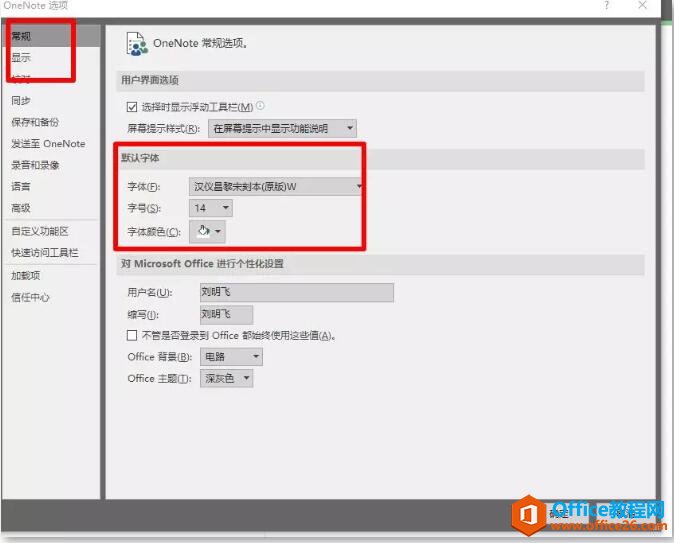Open the 字体颜色 color picker
Viewport: 674px width, 543px height.
(207, 232)
